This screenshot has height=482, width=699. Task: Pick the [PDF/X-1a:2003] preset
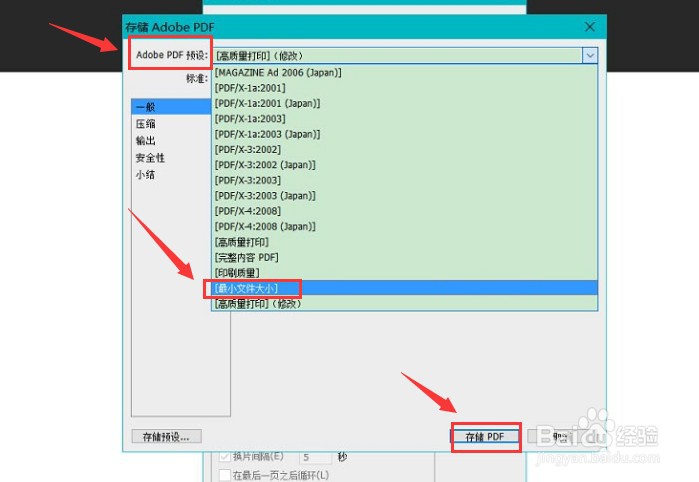point(404,119)
